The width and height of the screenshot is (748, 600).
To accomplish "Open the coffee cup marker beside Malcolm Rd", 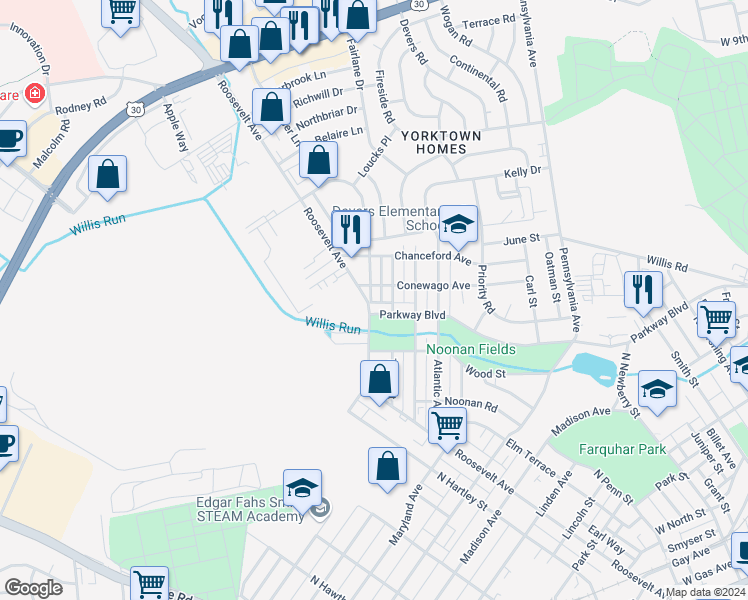I will 8,140.
